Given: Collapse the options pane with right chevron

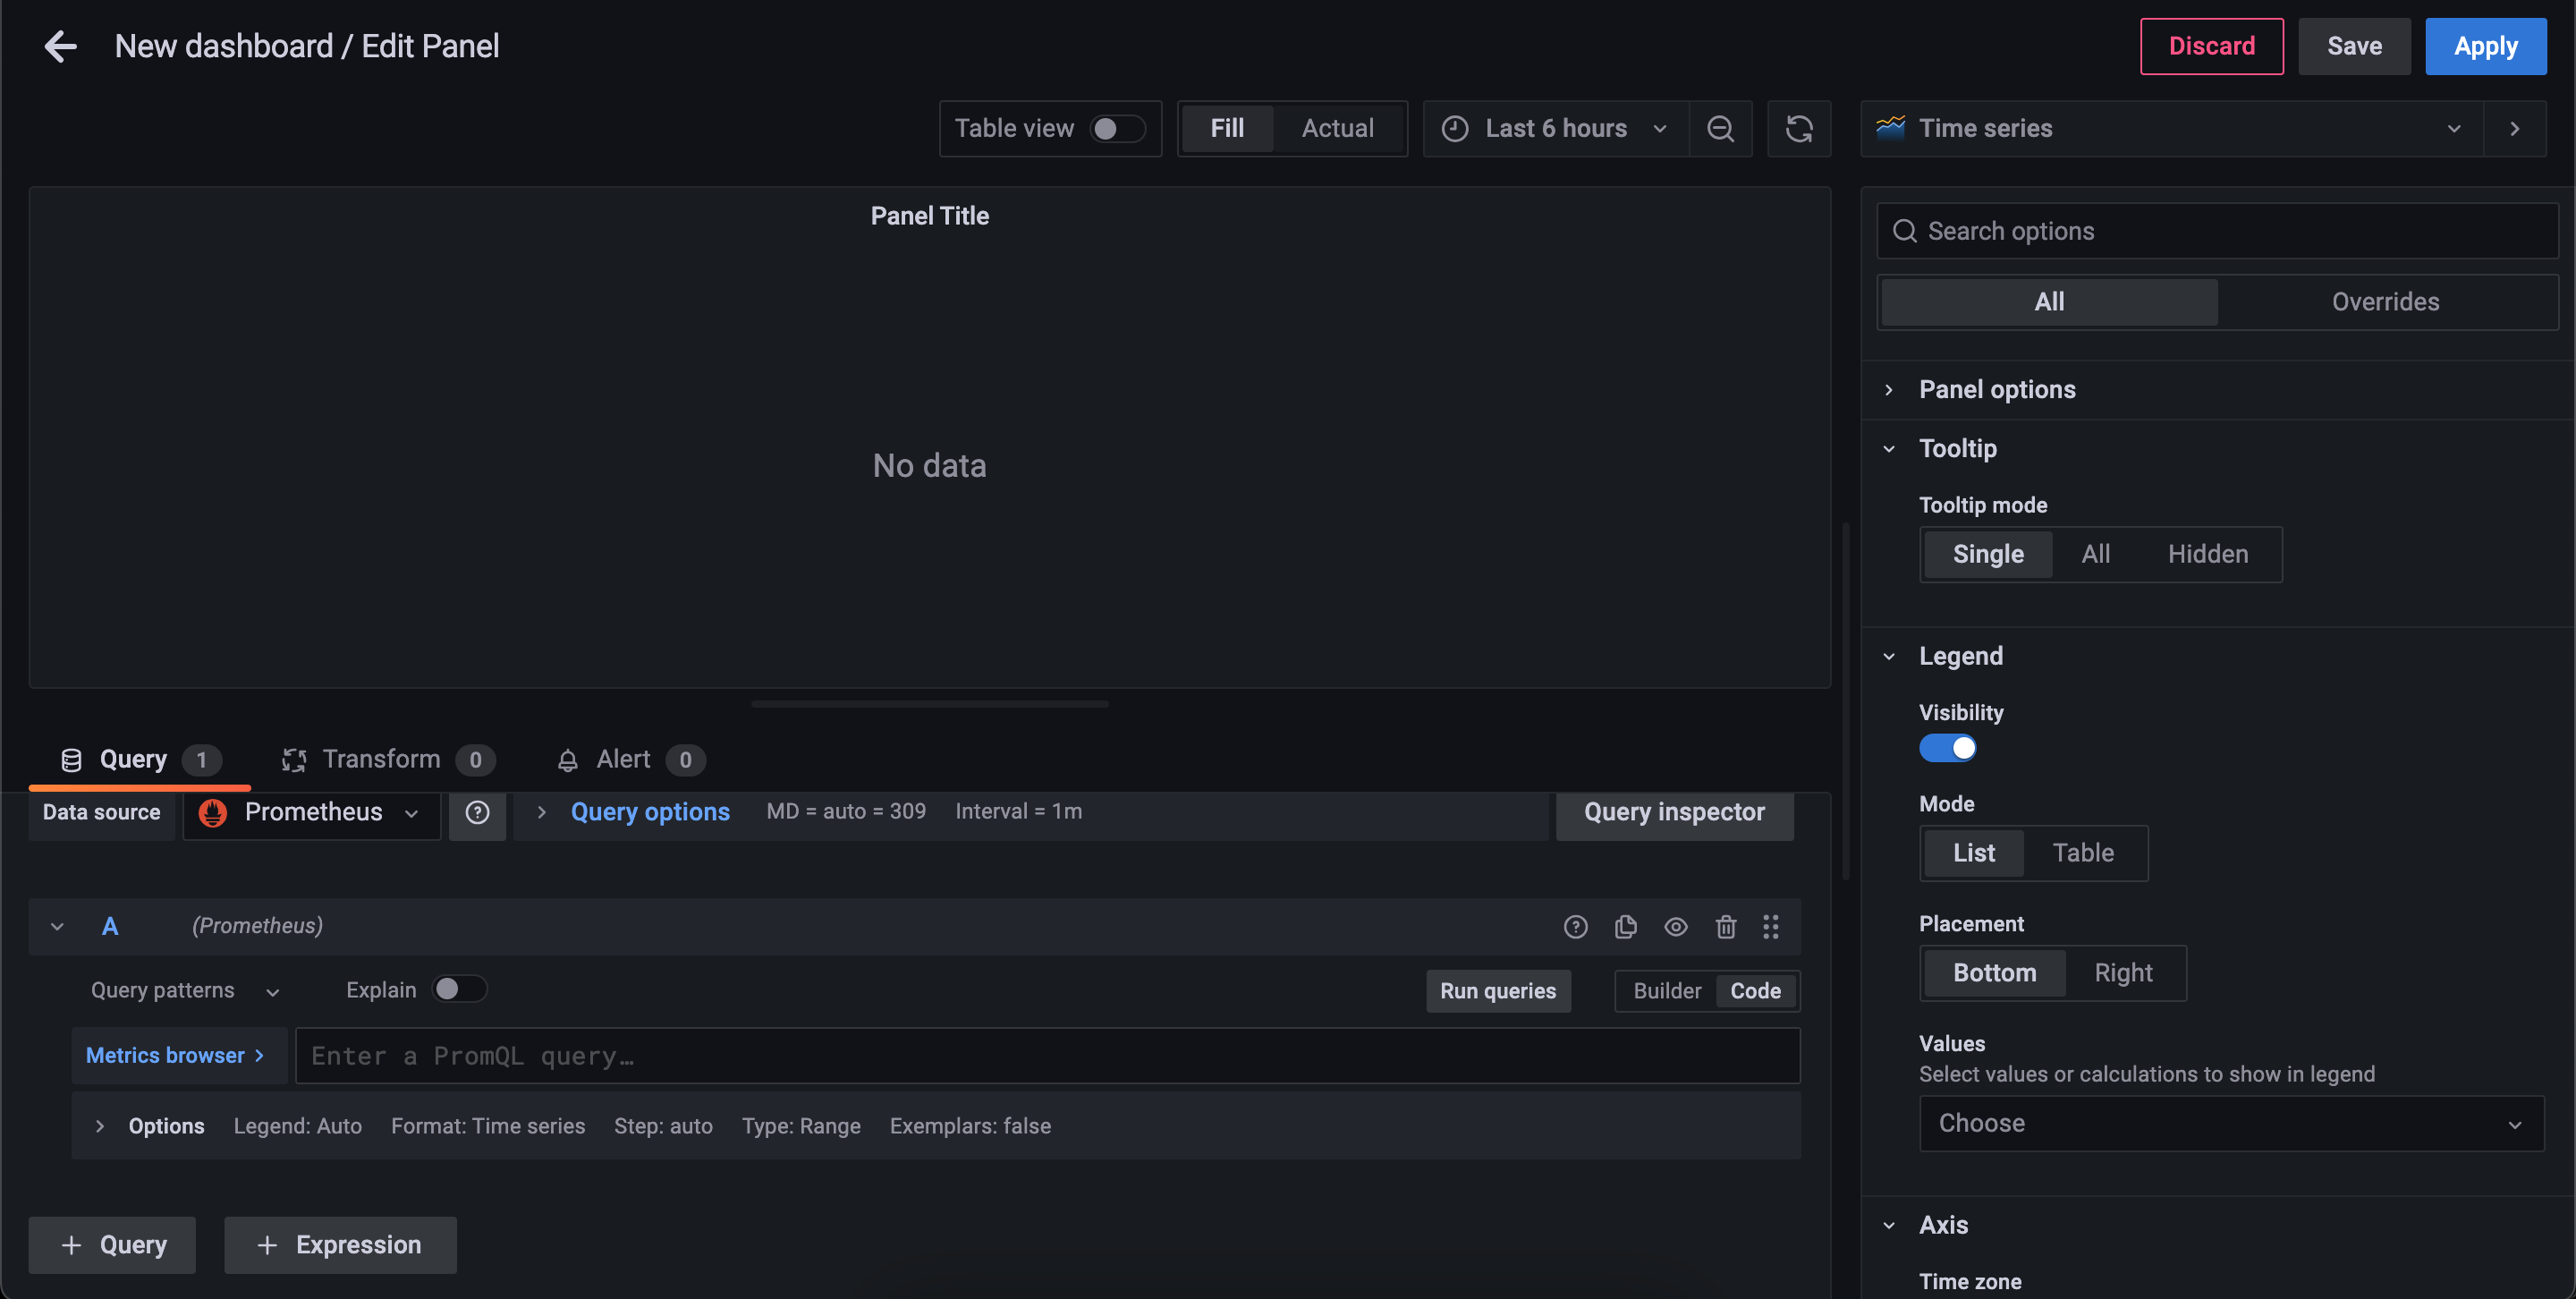Looking at the screenshot, I should tap(2514, 128).
